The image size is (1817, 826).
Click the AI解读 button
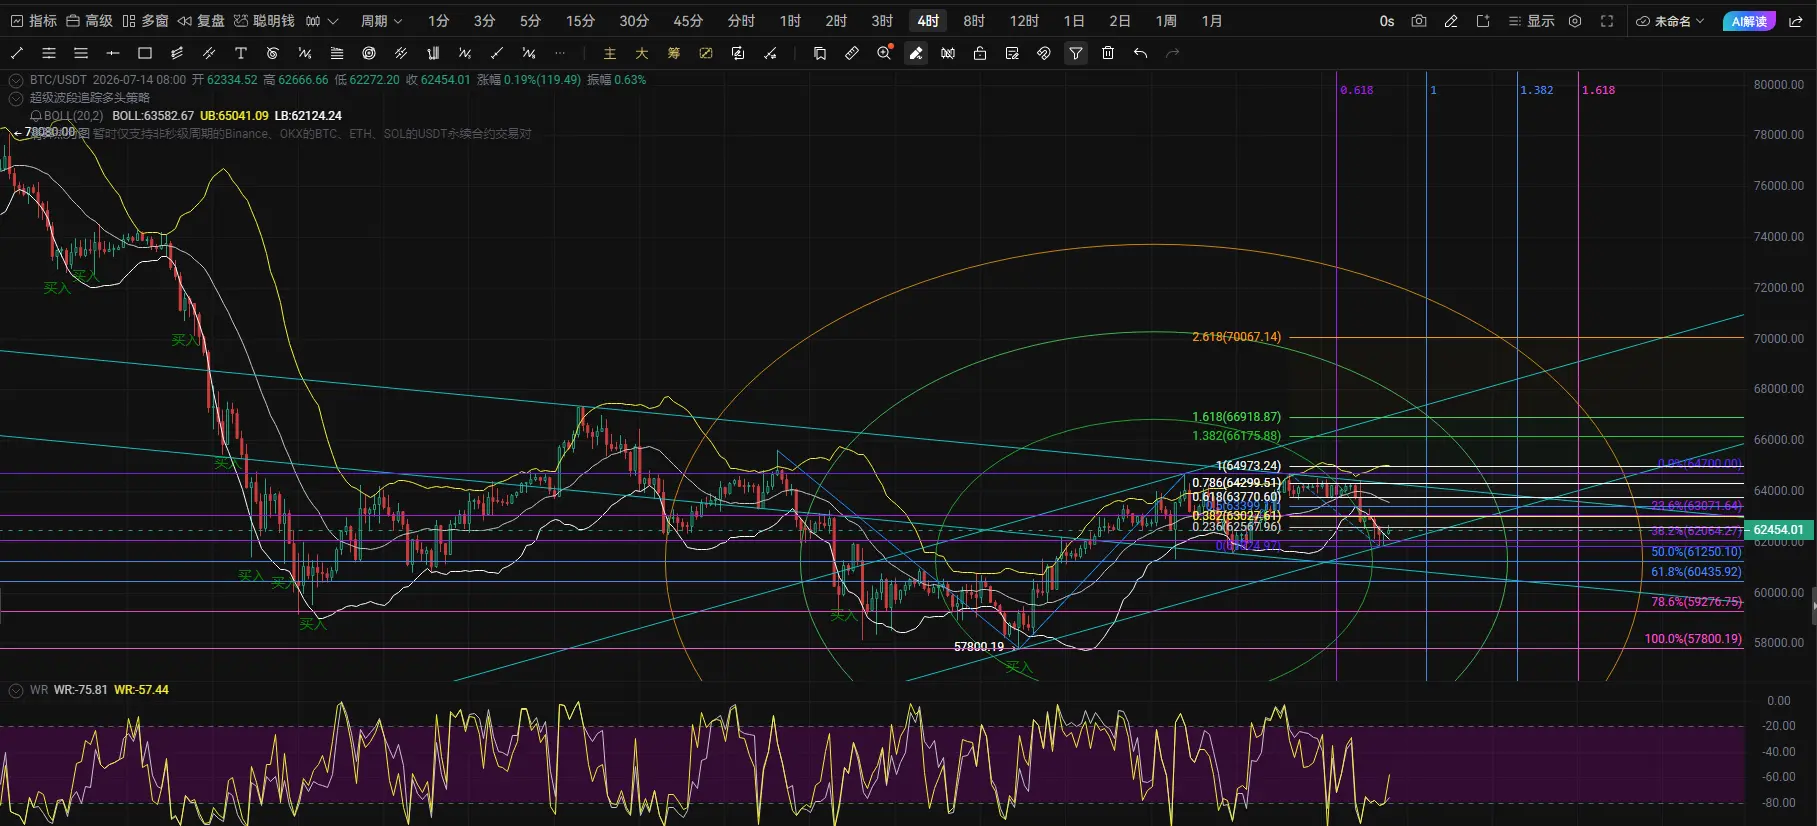pos(1749,21)
